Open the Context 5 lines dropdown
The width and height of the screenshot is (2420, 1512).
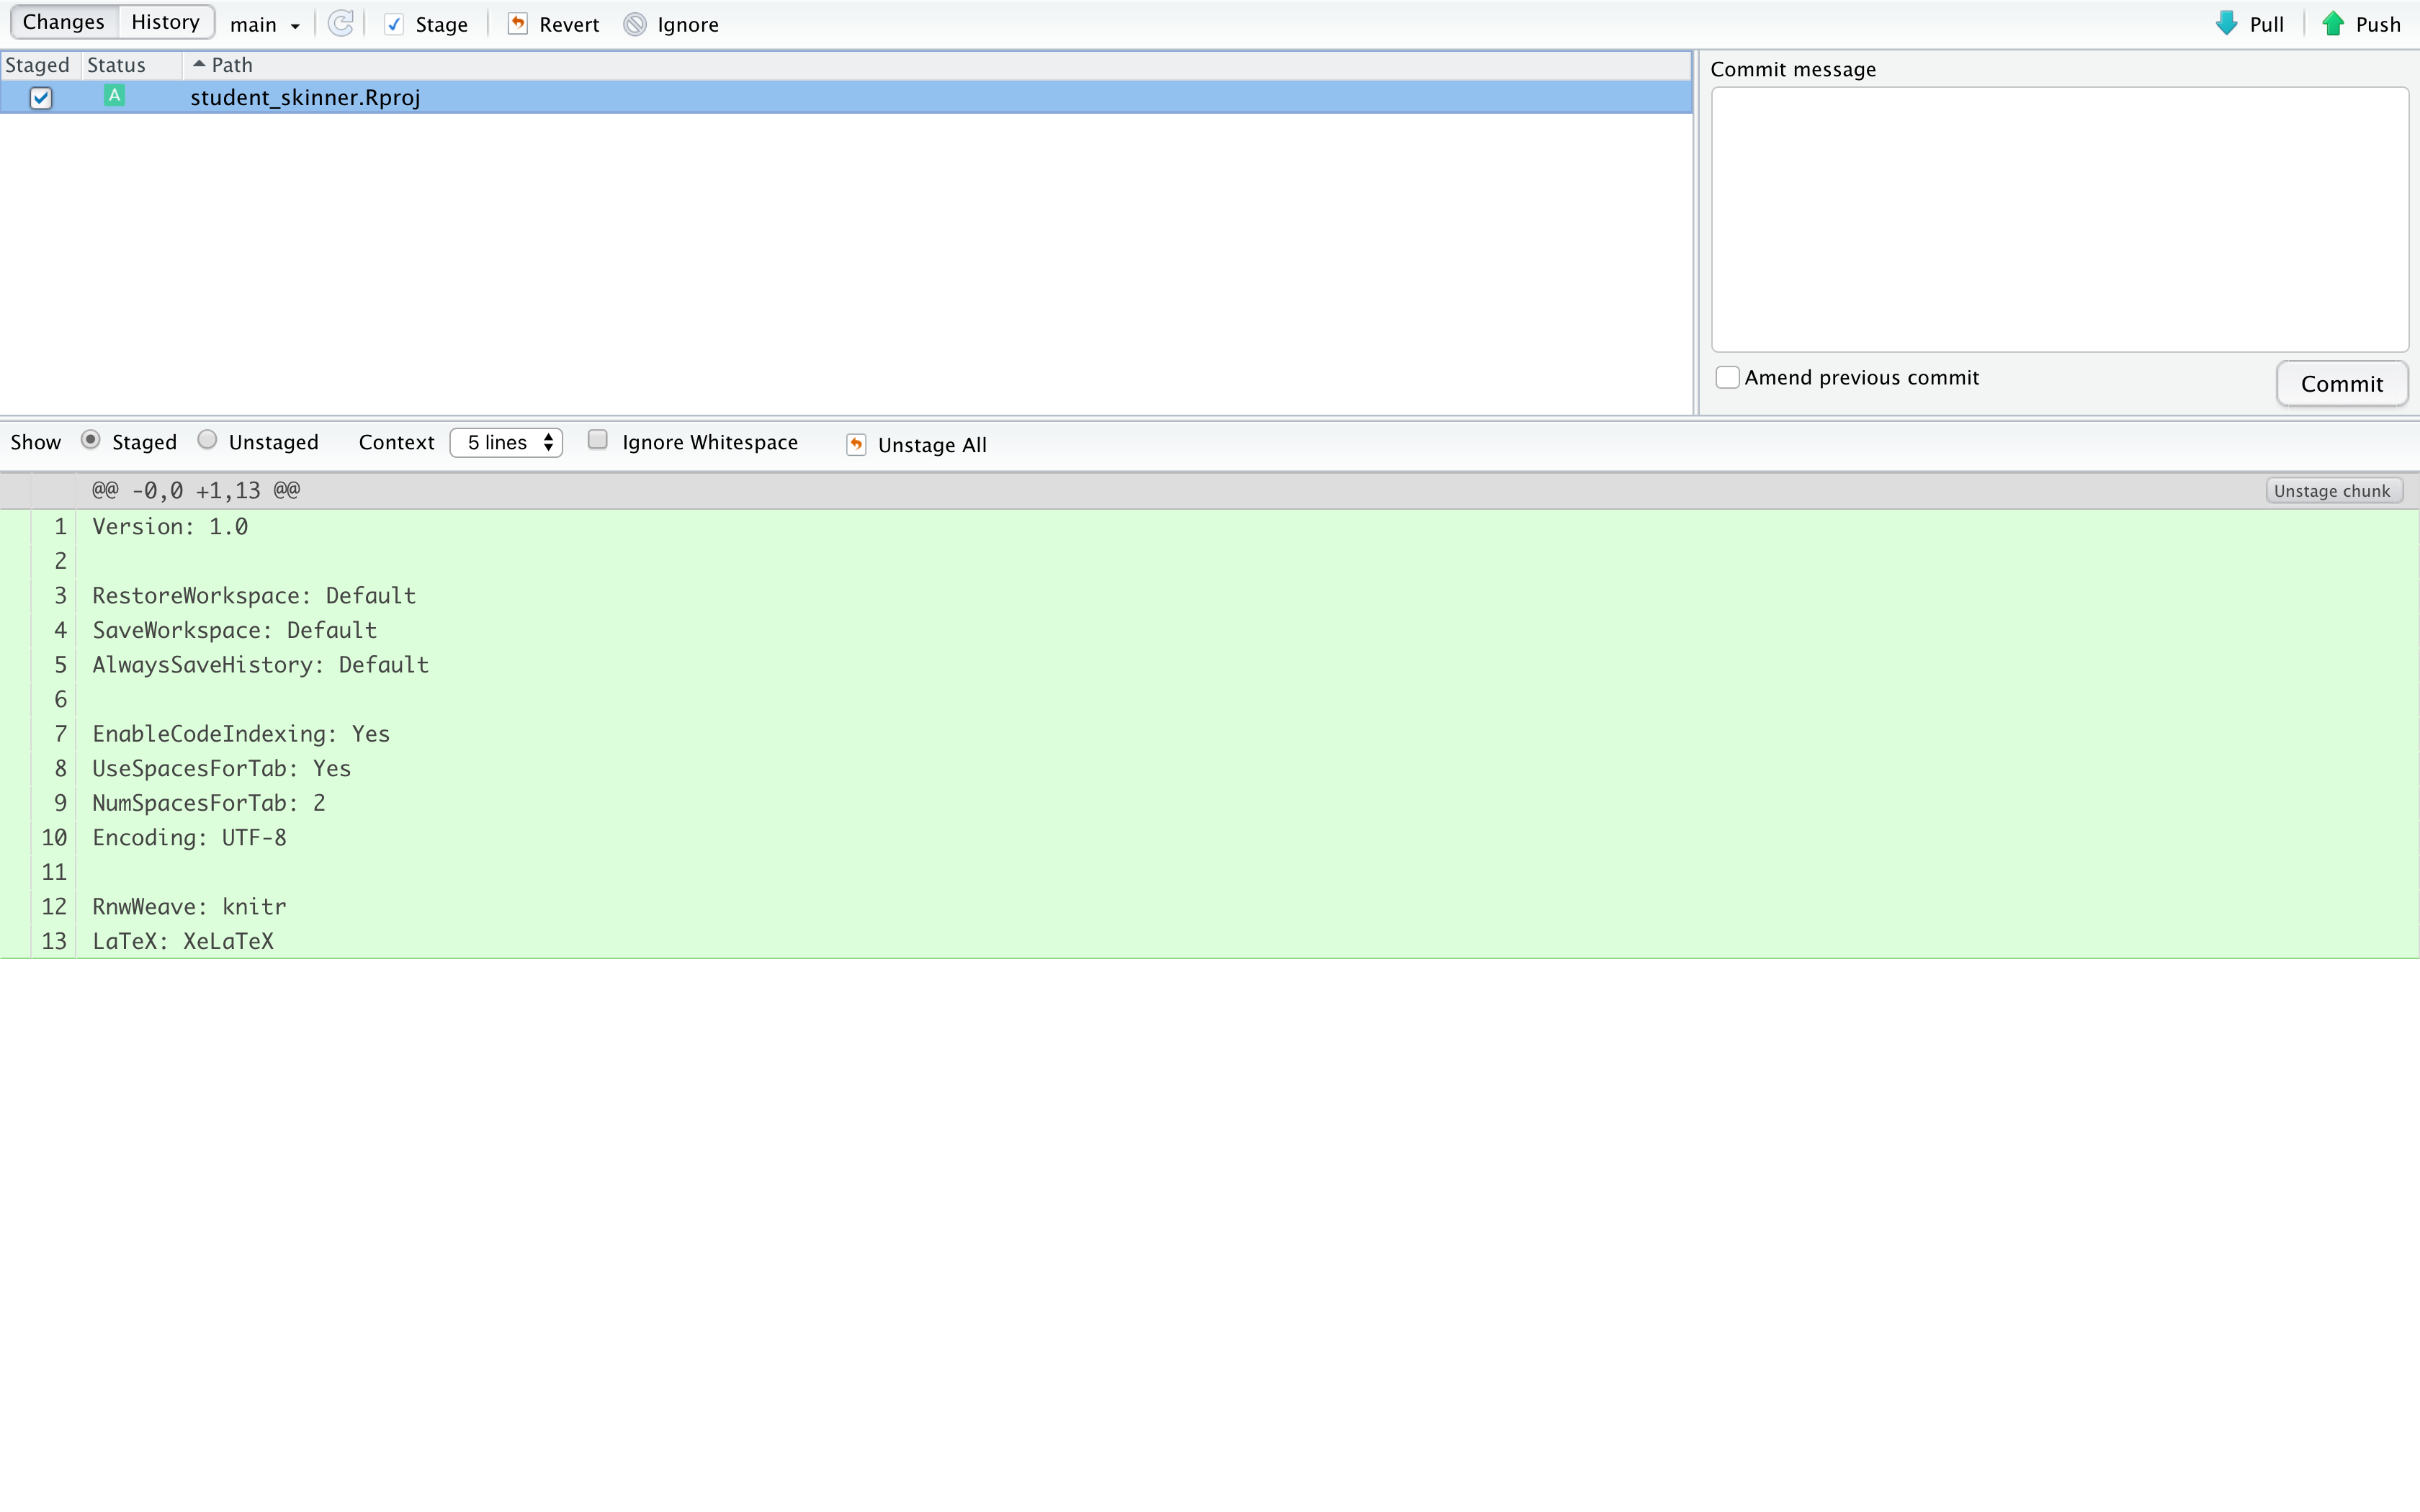coord(506,442)
